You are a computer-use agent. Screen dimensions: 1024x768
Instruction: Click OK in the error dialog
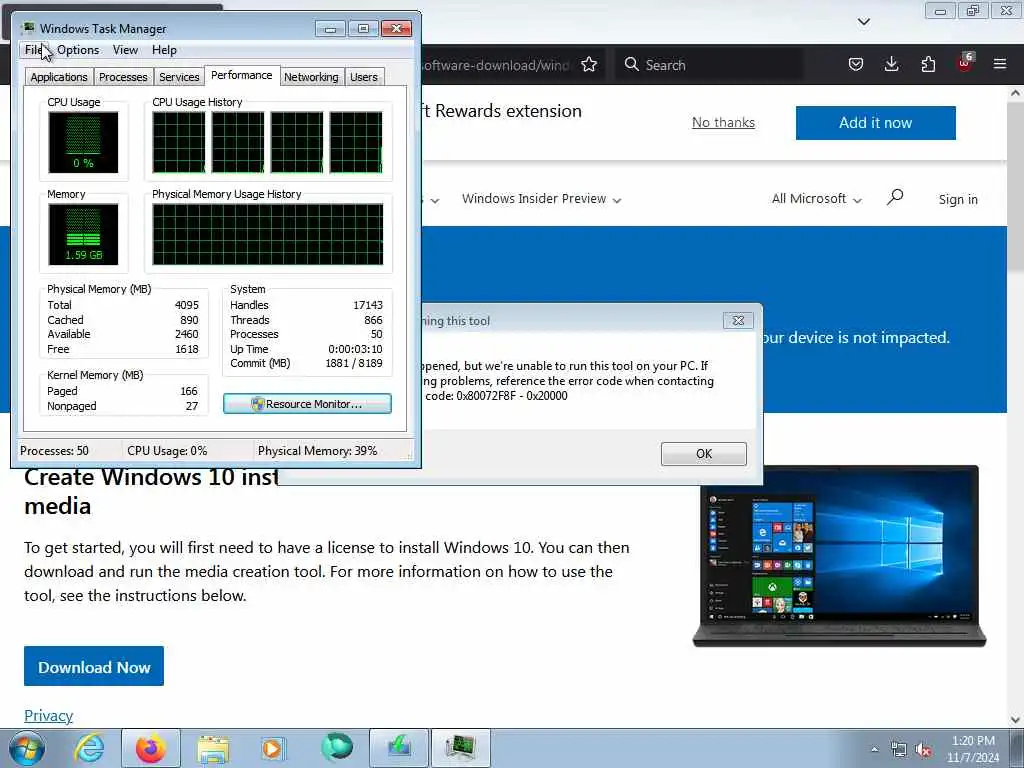pyautogui.click(x=703, y=454)
